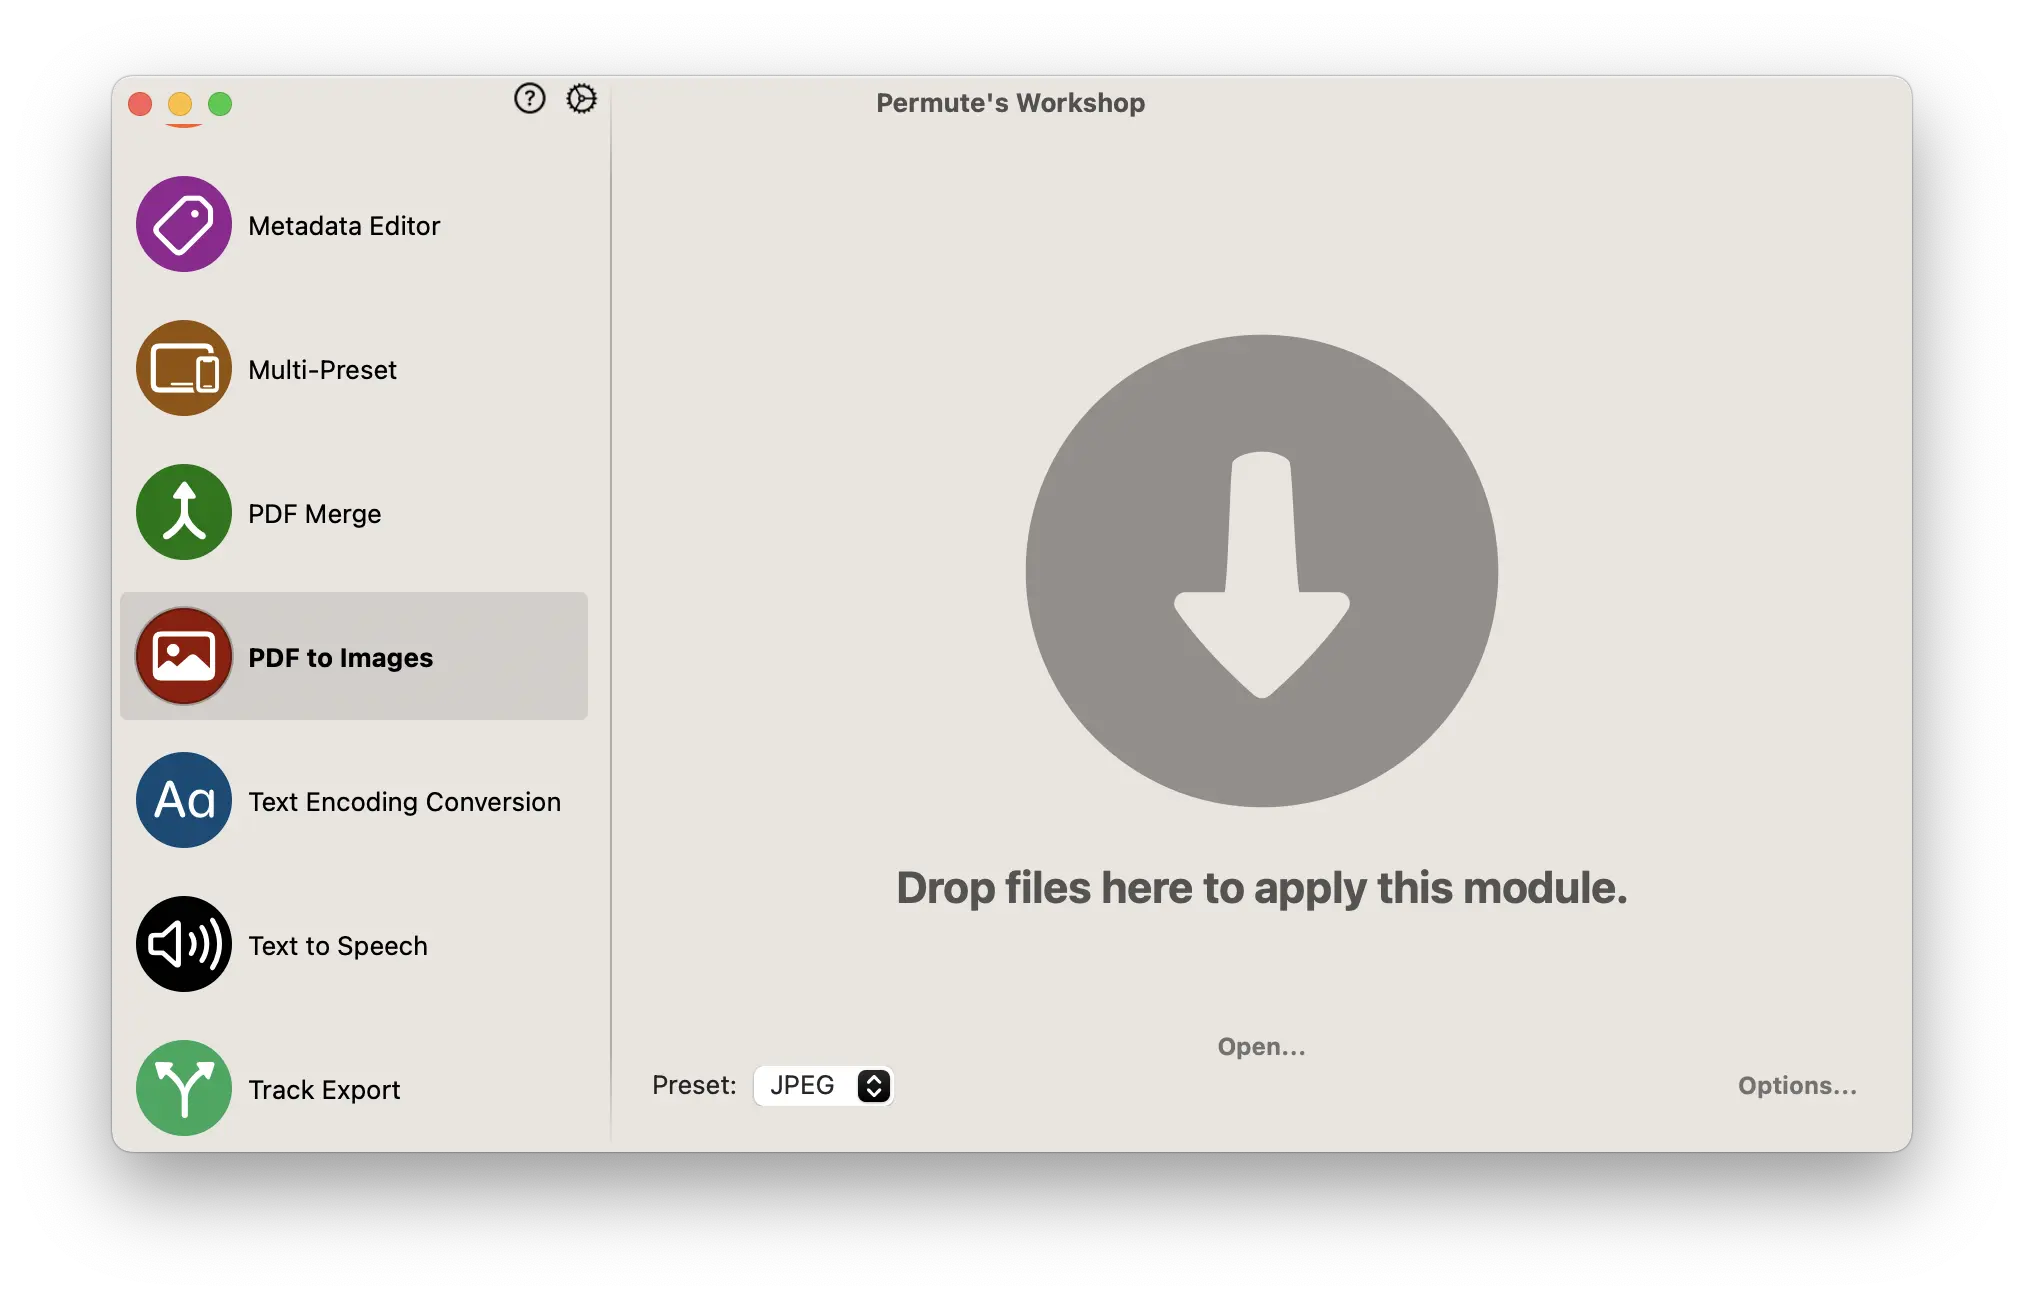Zoom the window with the green button
Viewport: 2024px width, 1300px height.
coord(220,104)
